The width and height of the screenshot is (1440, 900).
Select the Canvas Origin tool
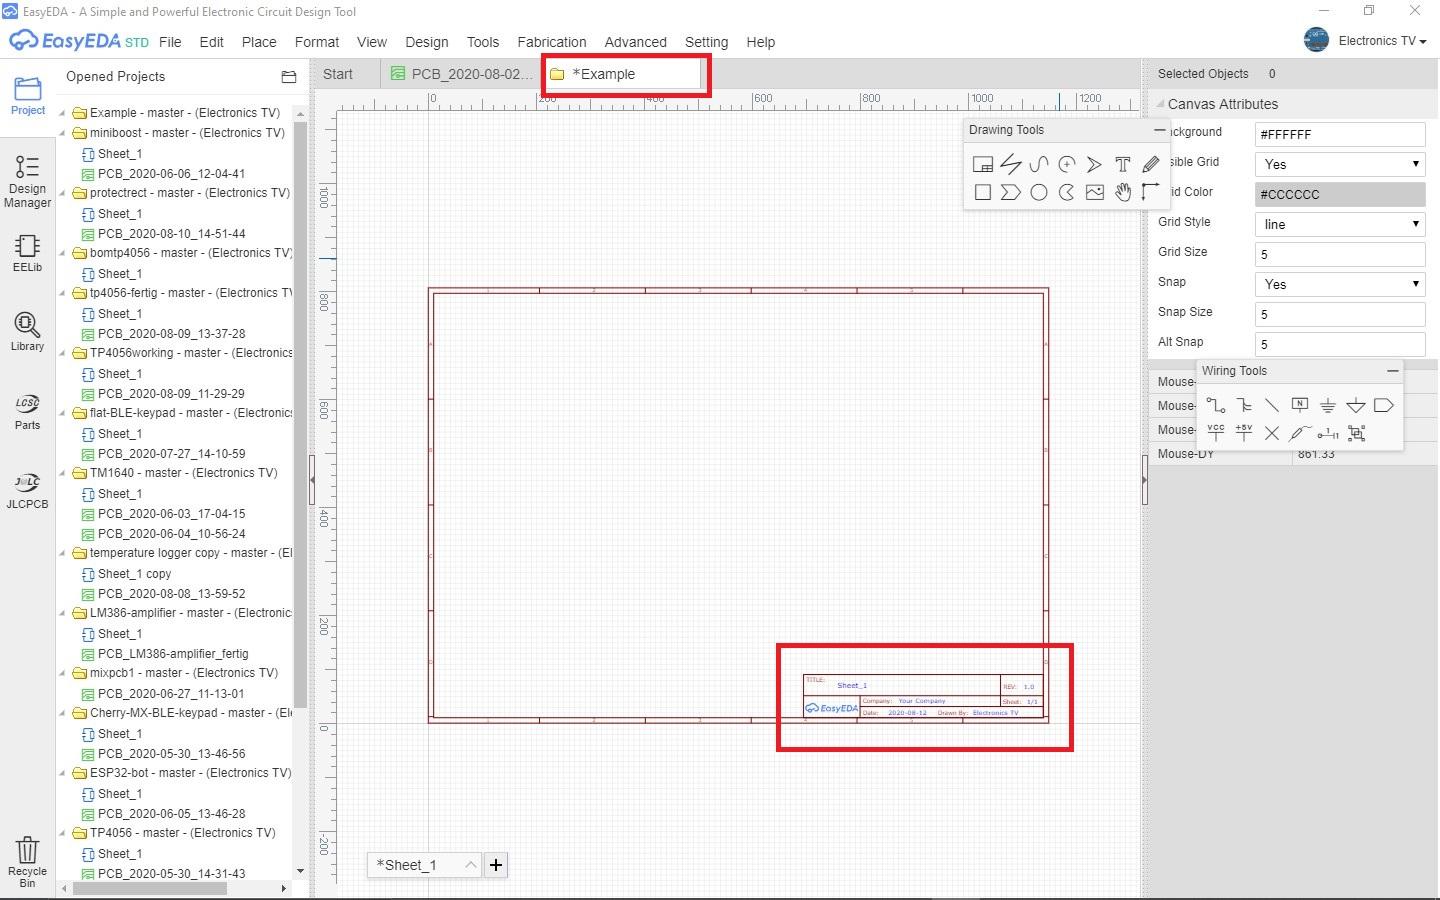pos(1151,192)
